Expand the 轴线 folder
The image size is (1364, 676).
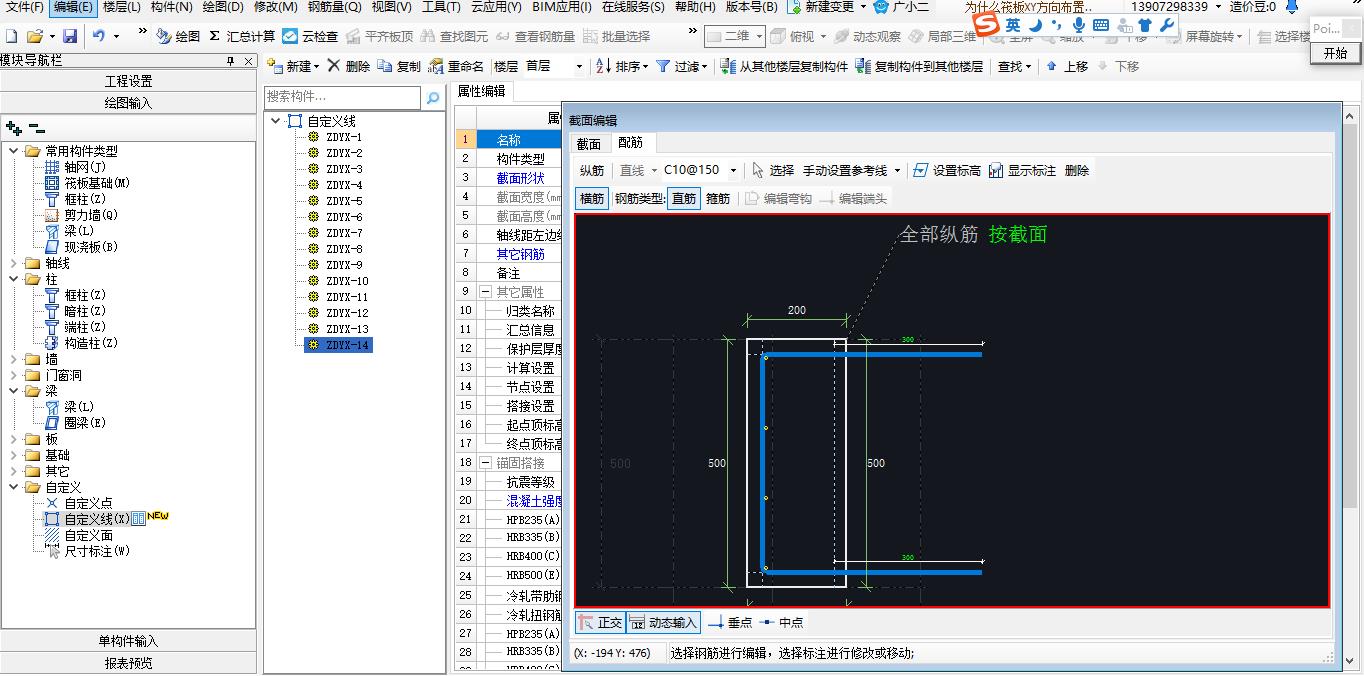pos(13,263)
